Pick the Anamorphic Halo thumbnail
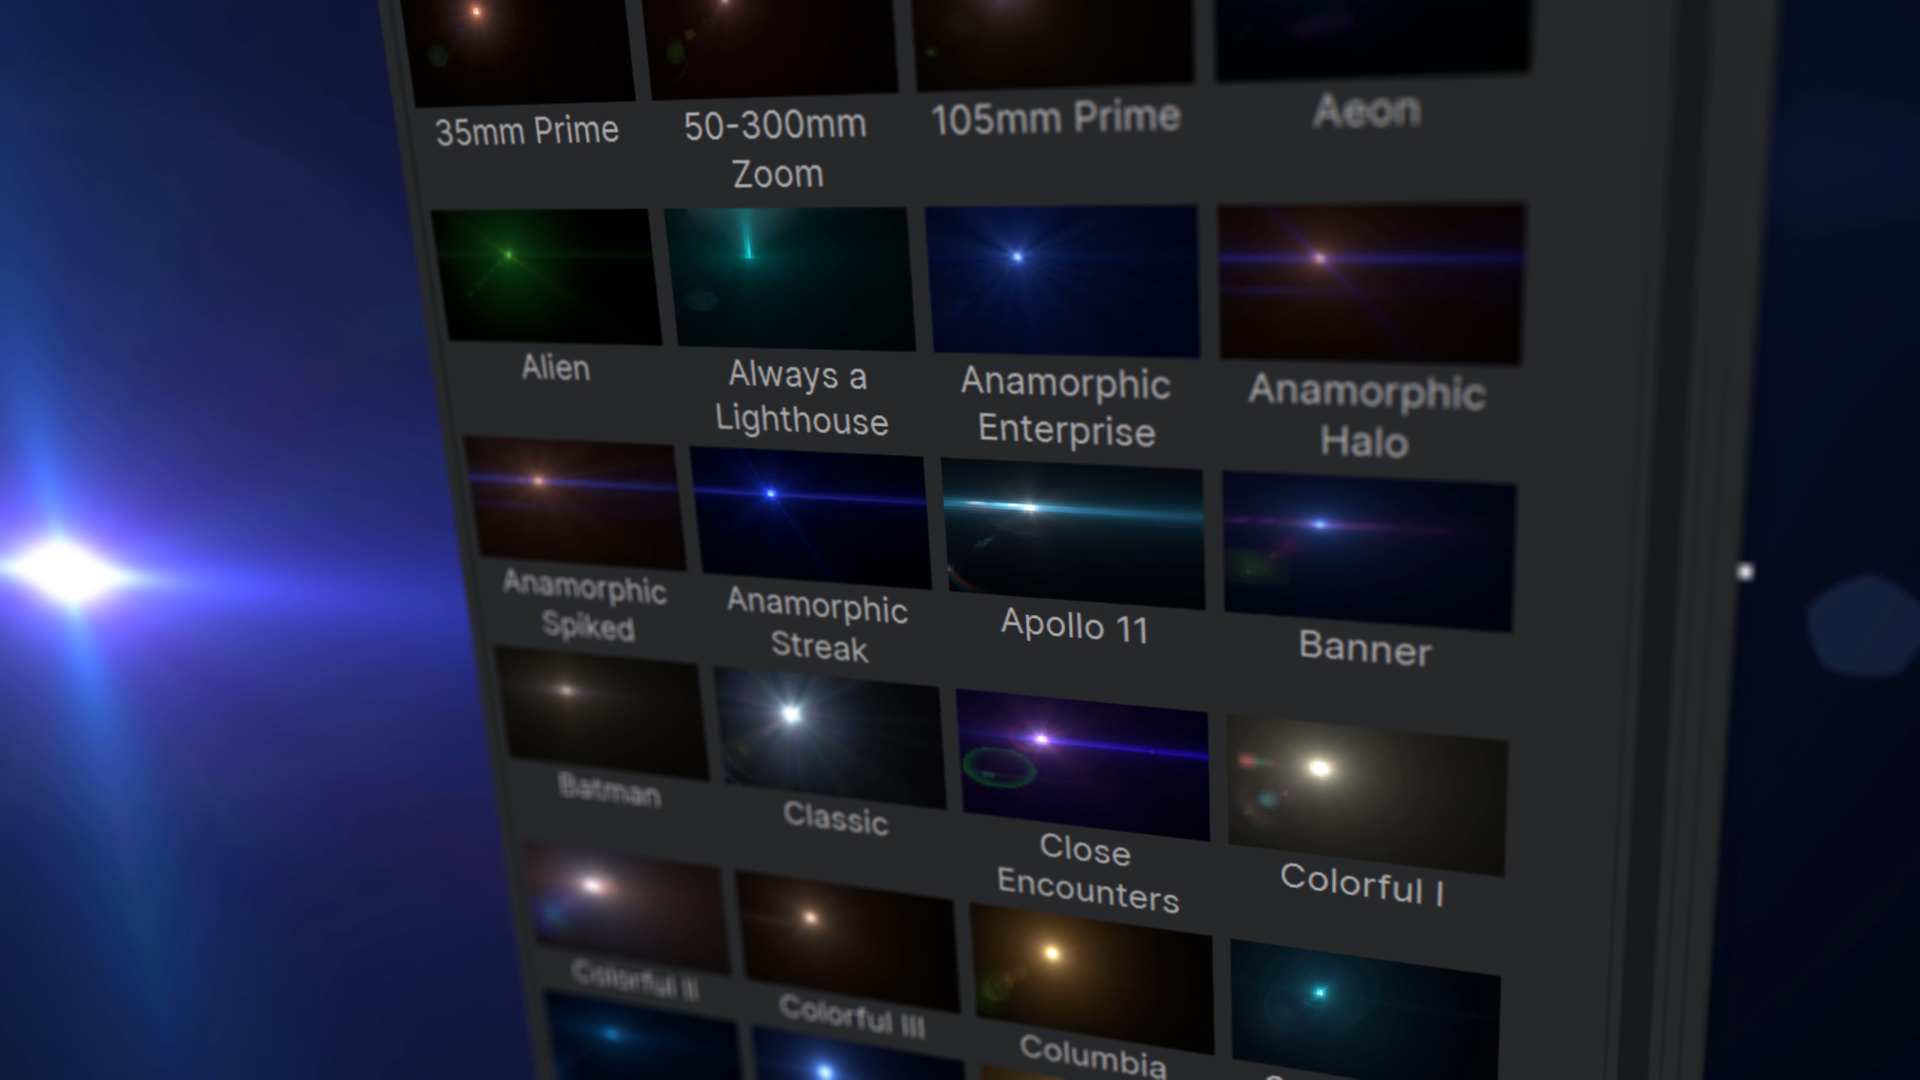 point(1371,284)
